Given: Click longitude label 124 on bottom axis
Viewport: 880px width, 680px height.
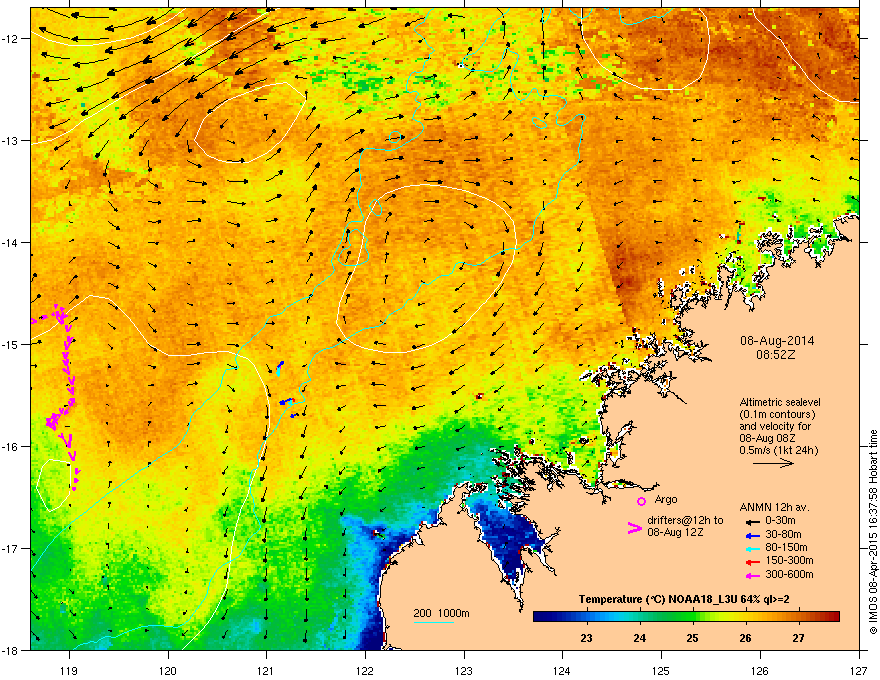Looking at the screenshot, I should tap(562, 670).
